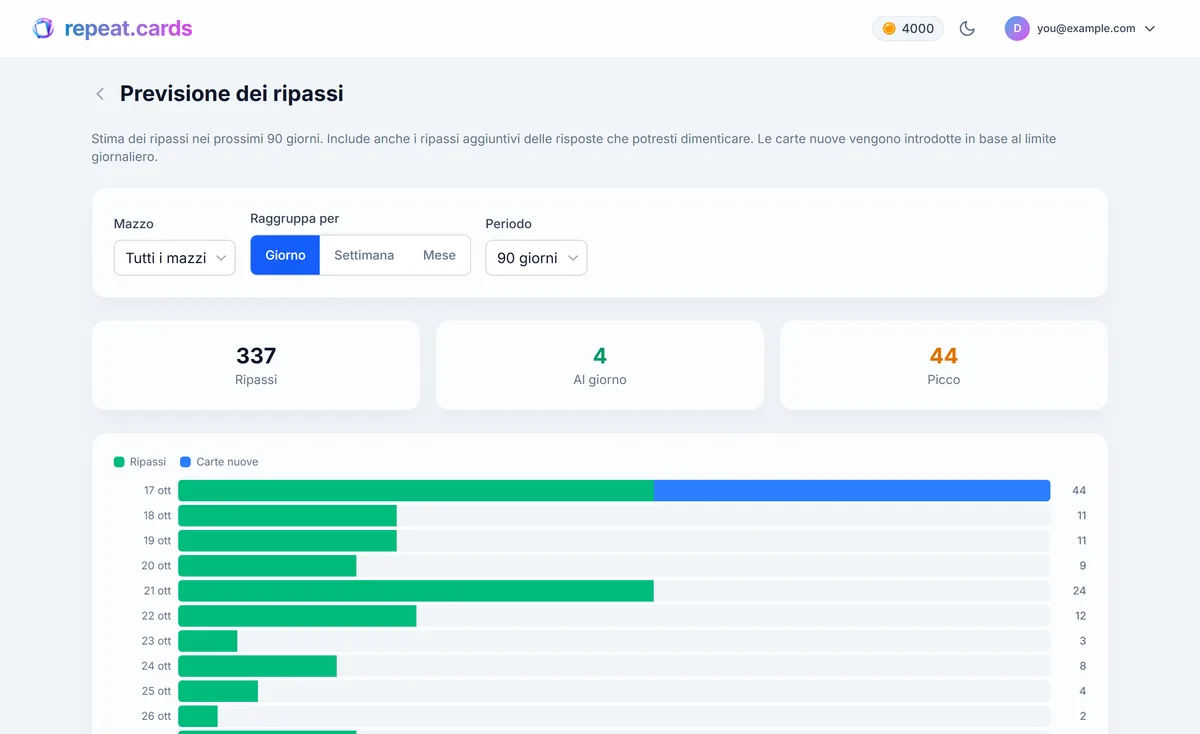Group by Giorno
This screenshot has width=1200, height=734.
(285, 255)
